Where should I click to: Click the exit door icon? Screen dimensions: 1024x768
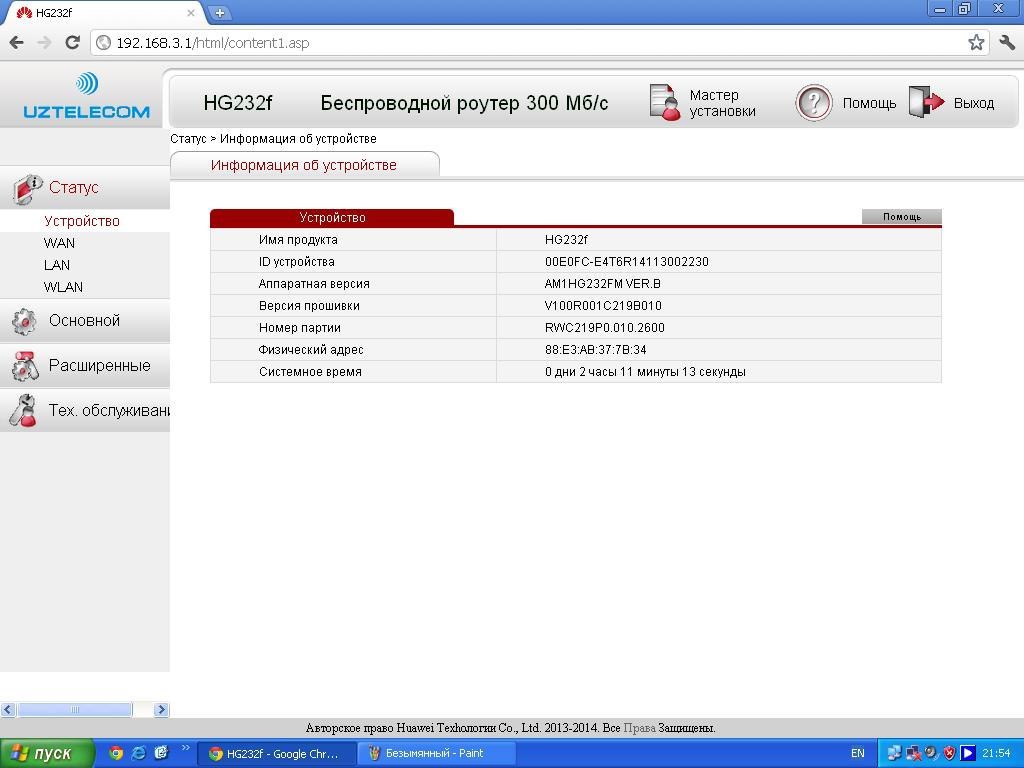click(926, 103)
